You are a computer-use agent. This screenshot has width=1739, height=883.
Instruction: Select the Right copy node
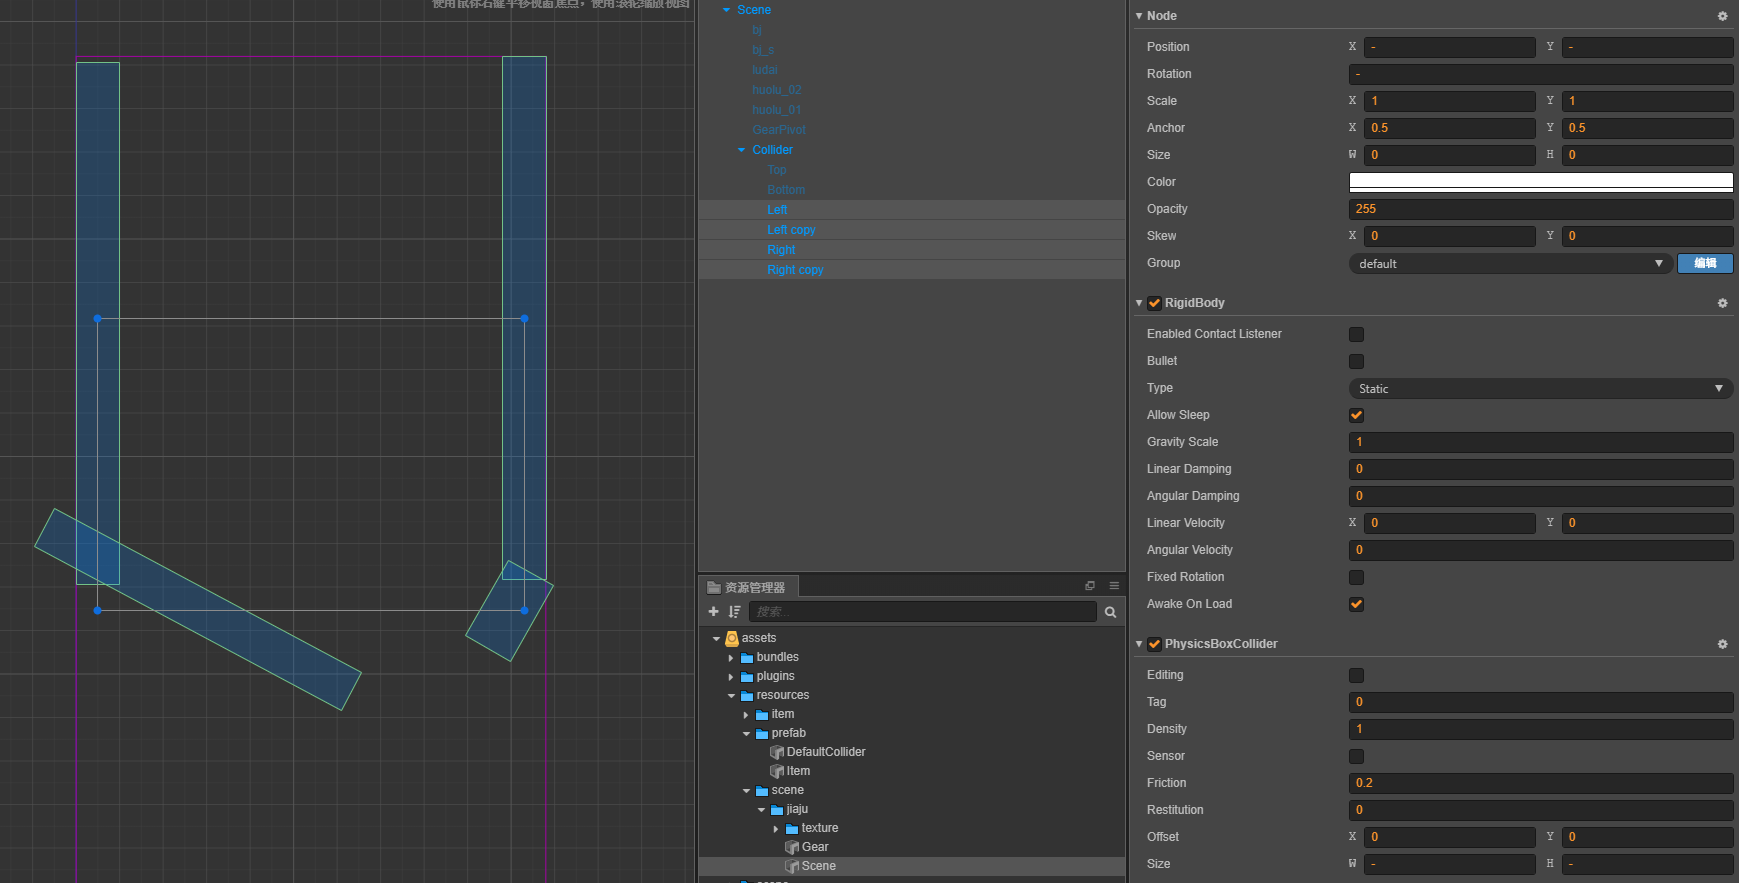[795, 270]
